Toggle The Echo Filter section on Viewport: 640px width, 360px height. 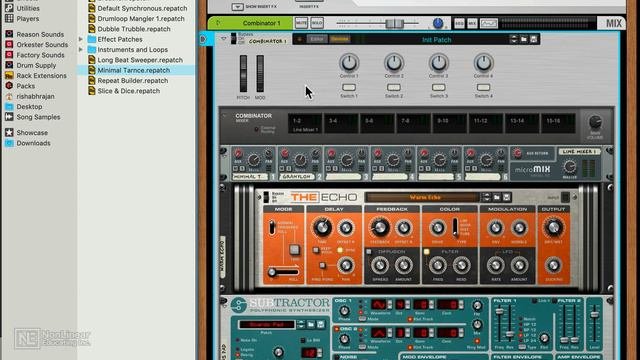tap(427, 252)
